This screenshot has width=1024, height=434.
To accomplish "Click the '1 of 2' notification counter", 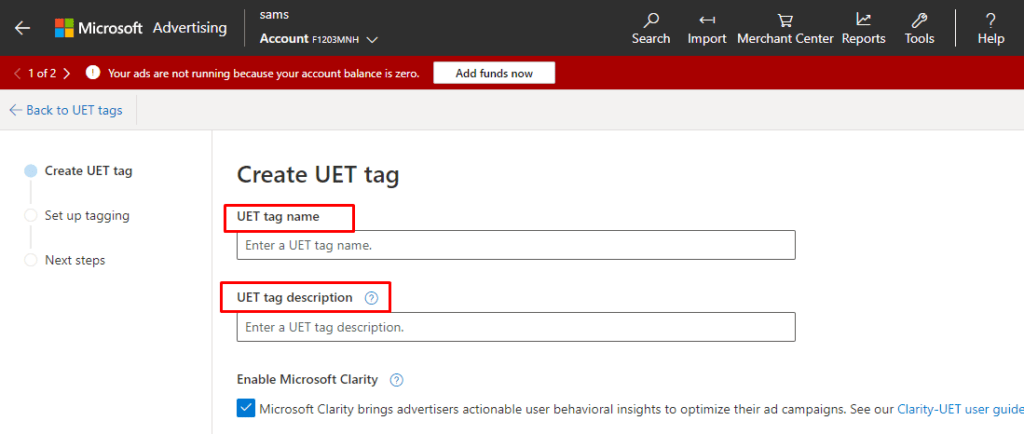I will [42, 73].
